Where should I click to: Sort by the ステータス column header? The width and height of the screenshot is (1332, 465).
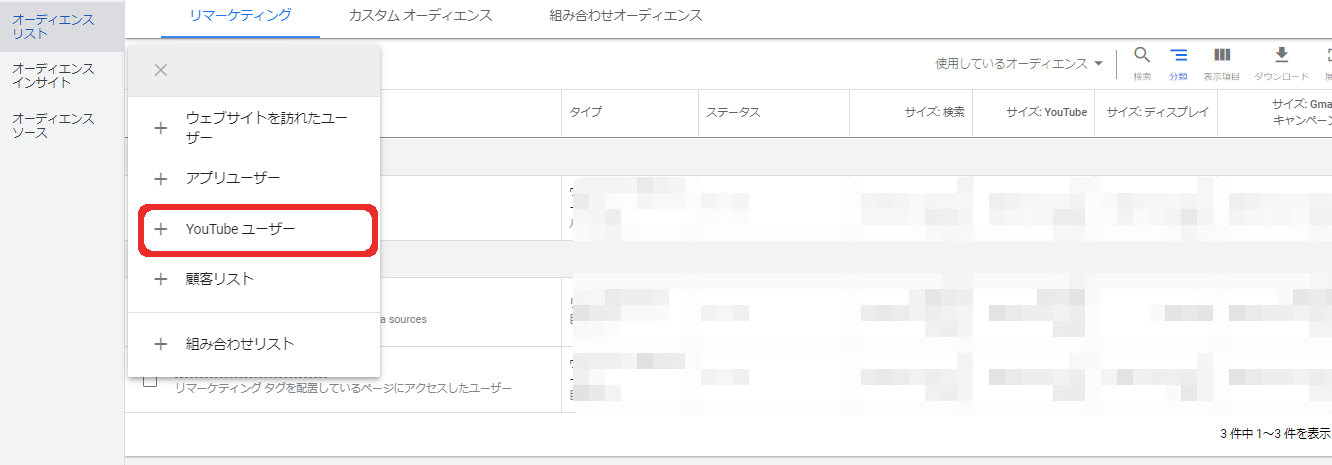coord(733,112)
